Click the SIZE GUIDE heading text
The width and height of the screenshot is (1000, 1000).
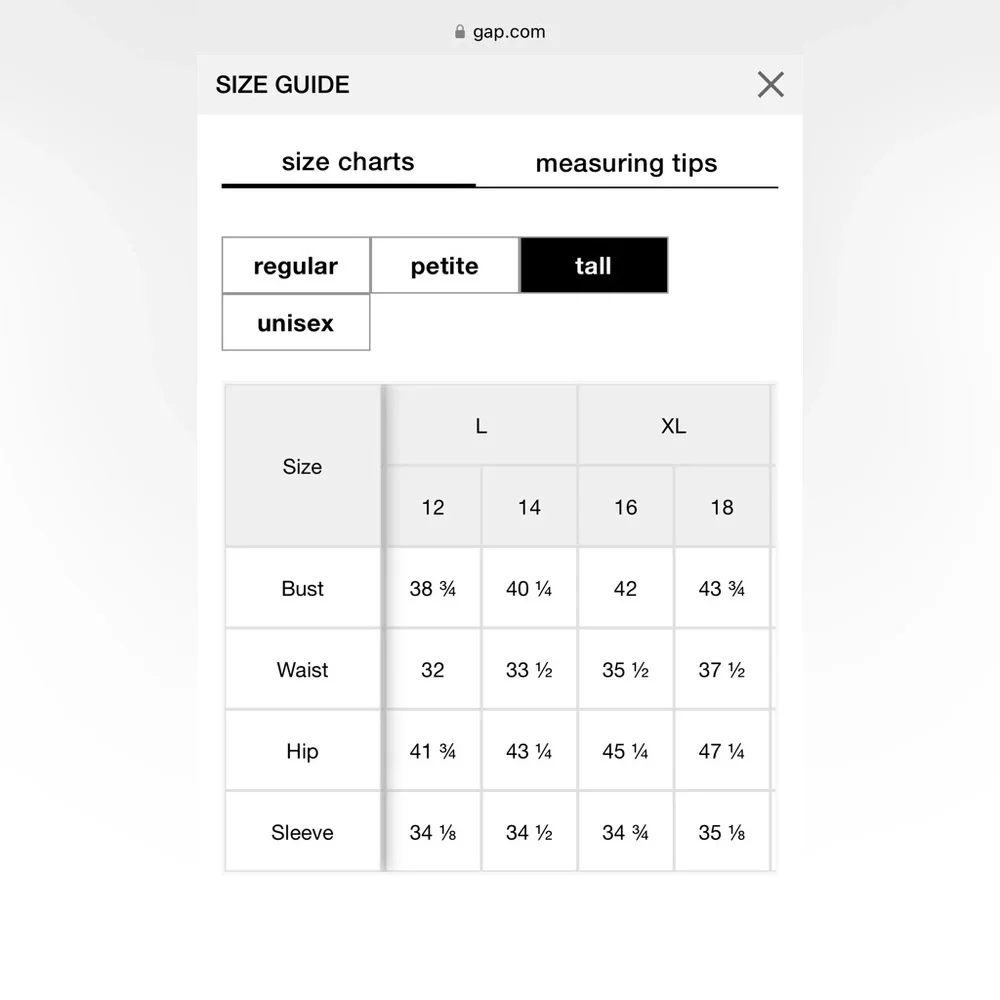[x=283, y=85]
